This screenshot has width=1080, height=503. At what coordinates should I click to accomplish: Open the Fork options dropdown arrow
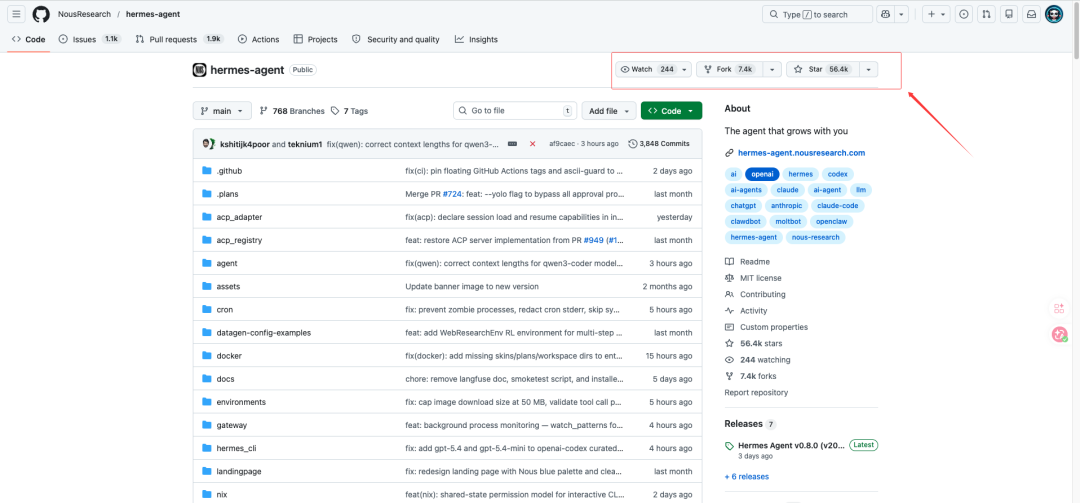pyautogui.click(x=773, y=69)
